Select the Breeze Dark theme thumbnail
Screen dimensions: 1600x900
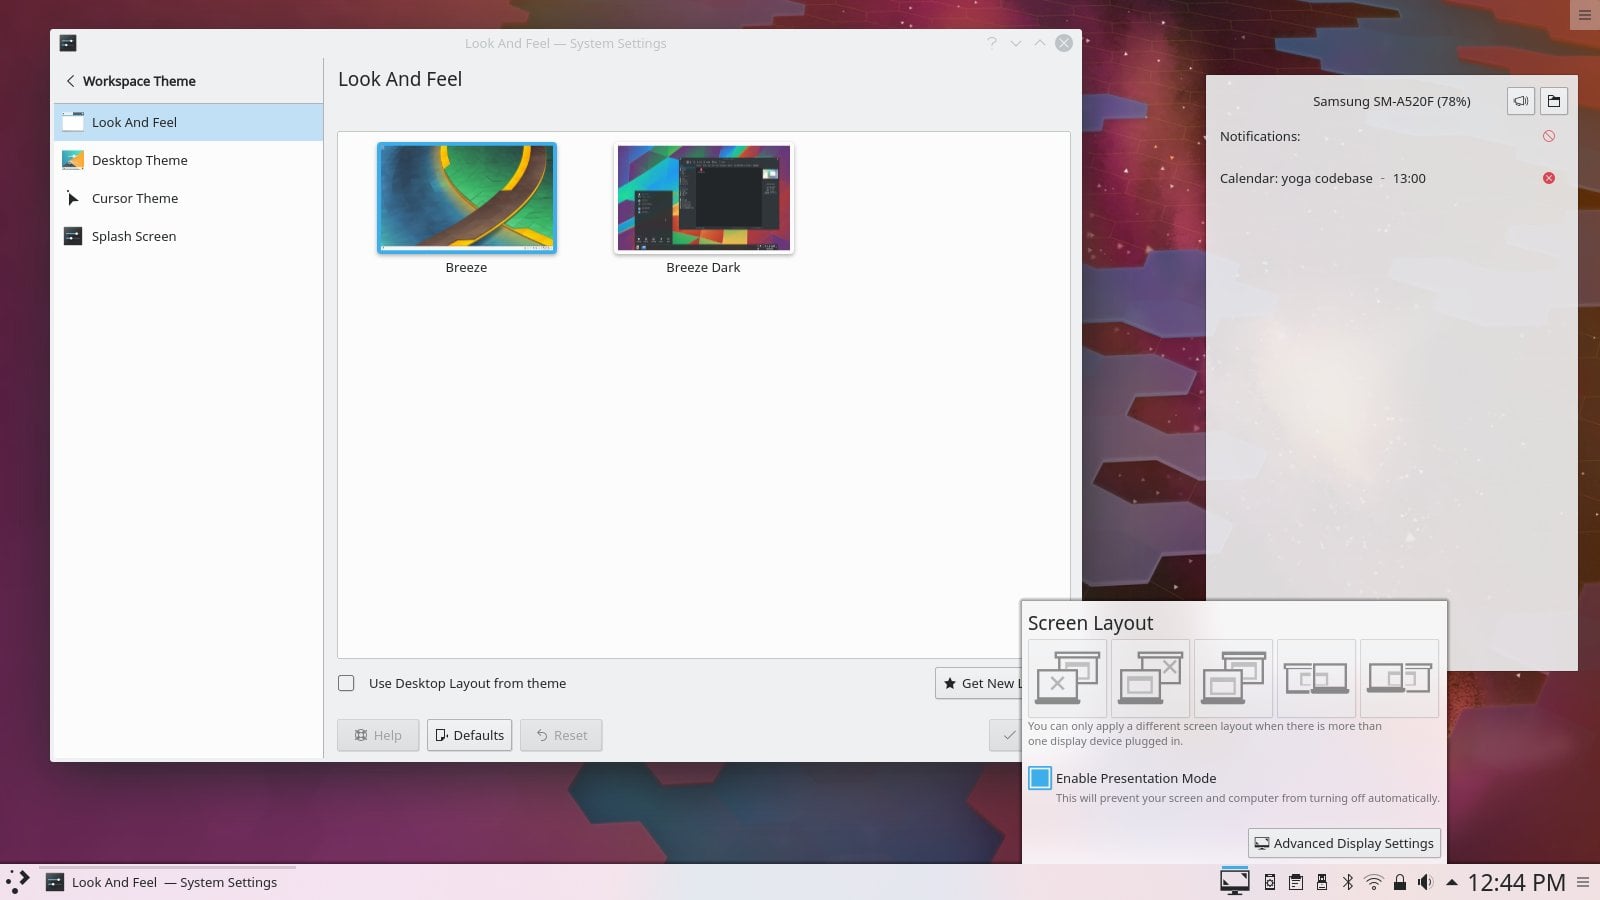pos(703,198)
